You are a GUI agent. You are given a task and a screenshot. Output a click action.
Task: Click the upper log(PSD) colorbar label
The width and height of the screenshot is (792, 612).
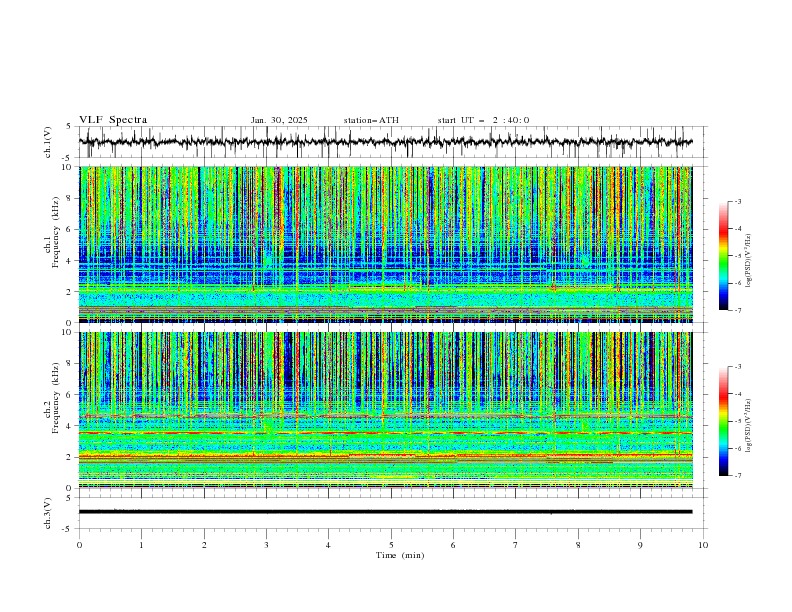tap(749, 261)
